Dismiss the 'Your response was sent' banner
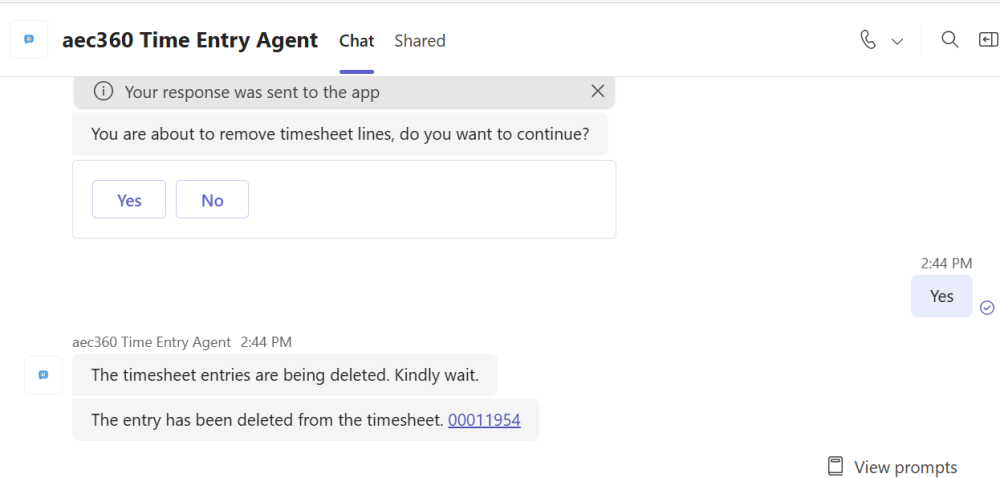Screen dimensions: 1000x478 tap(598, 91)
